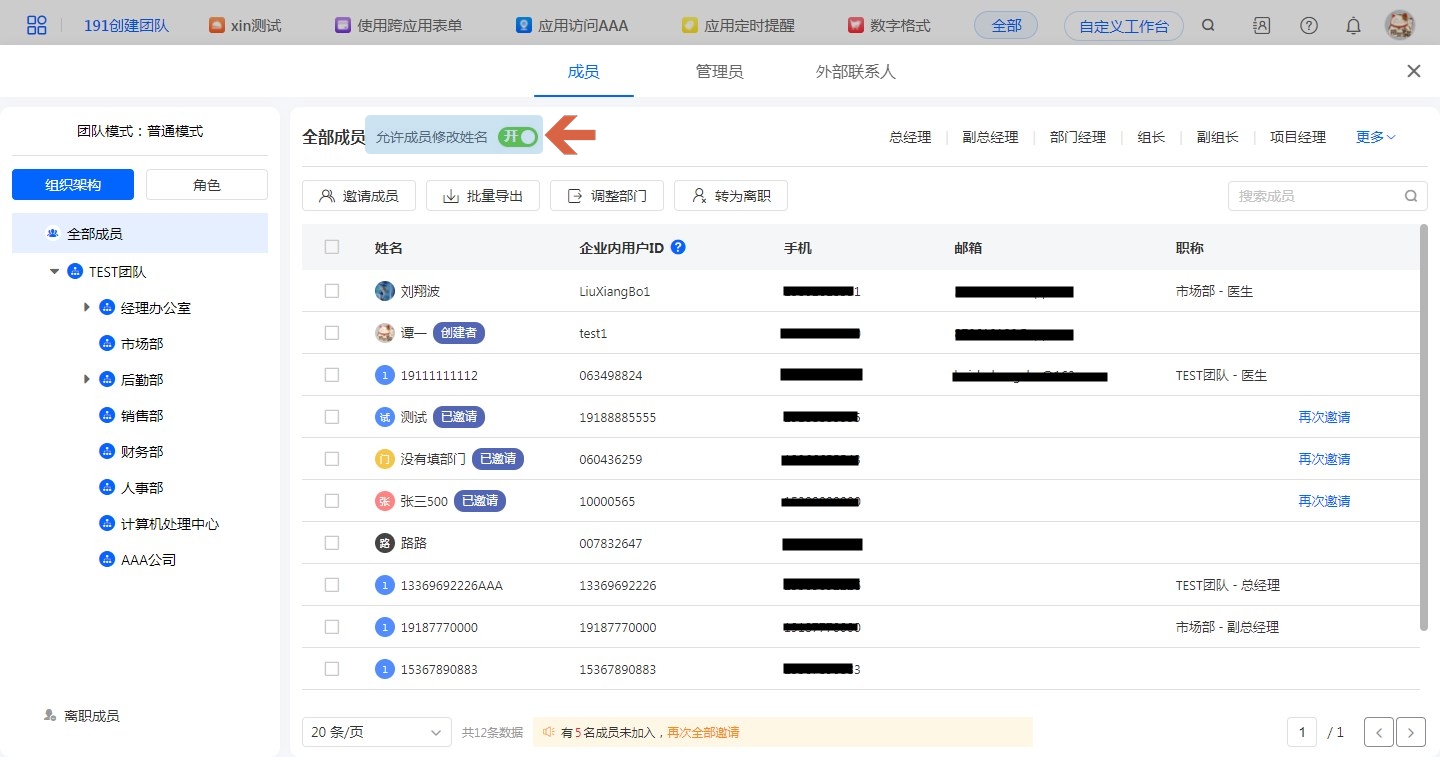The width and height of the screenshot is (1440, 757).
Task: Tick the checkbox for 刘翔波
Action: (332, 291)
